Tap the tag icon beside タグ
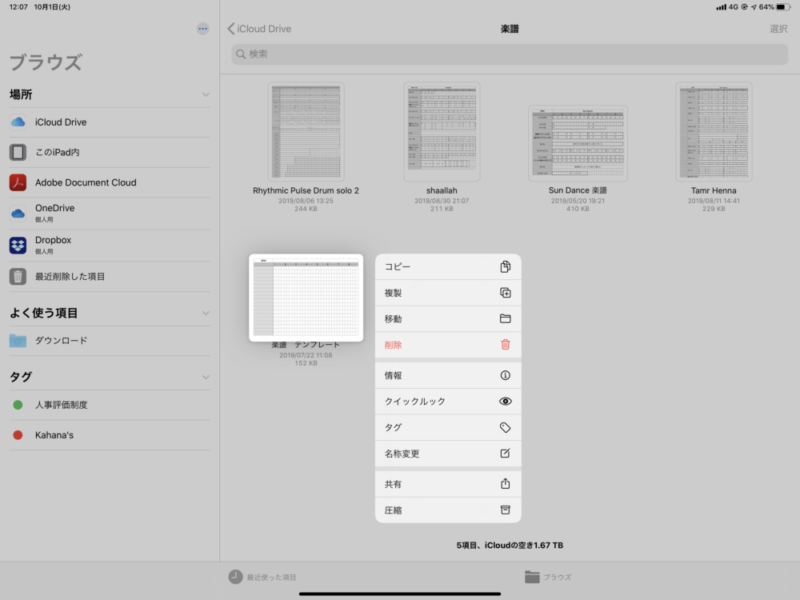 (505, 428)
